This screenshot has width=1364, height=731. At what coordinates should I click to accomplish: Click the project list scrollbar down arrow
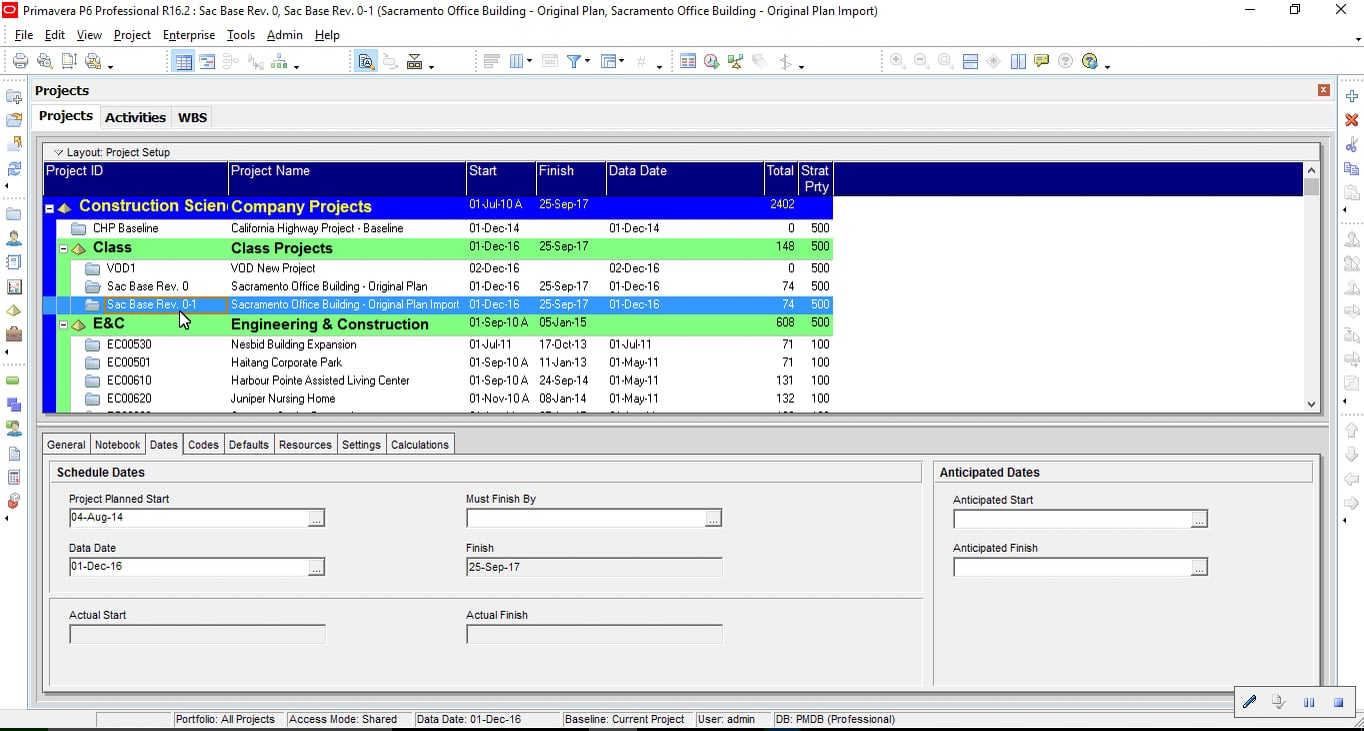click(1311, 404)
